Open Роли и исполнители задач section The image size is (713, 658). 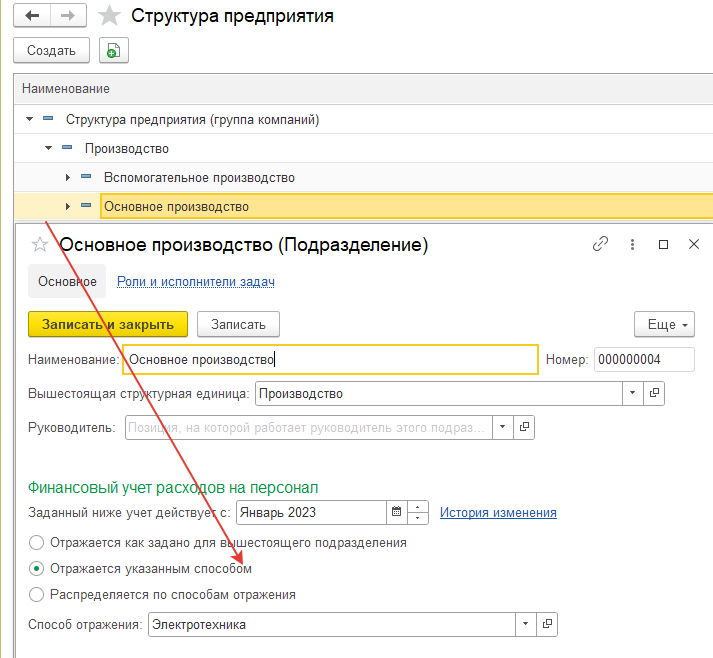[x=196, y=281]
